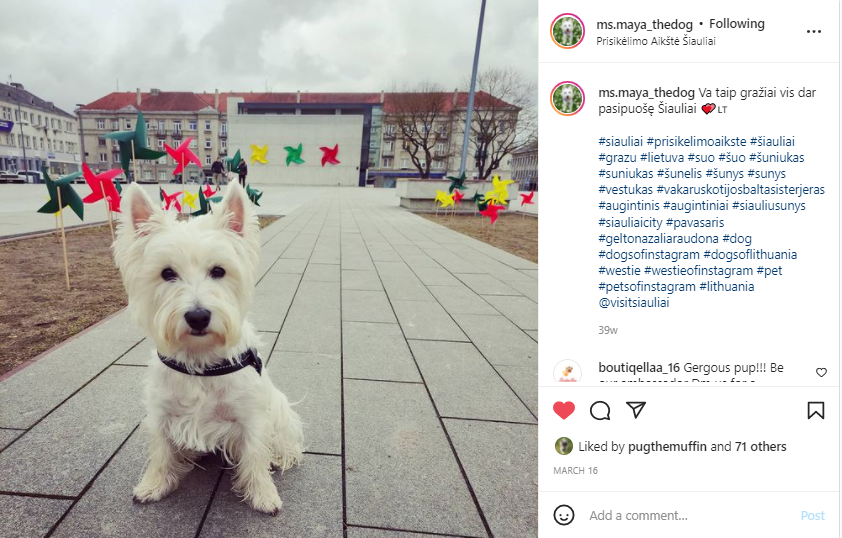The image size is (842, 538).
Task: Click the dog photo image
Action: (x=269, y=269)
